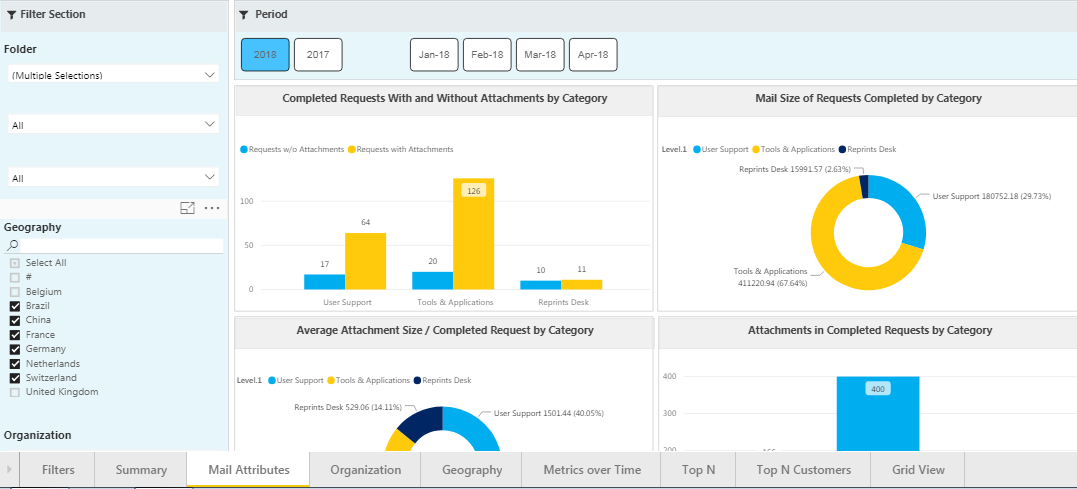
Task: Click inside the Geography search field
Action: [122, 246]
